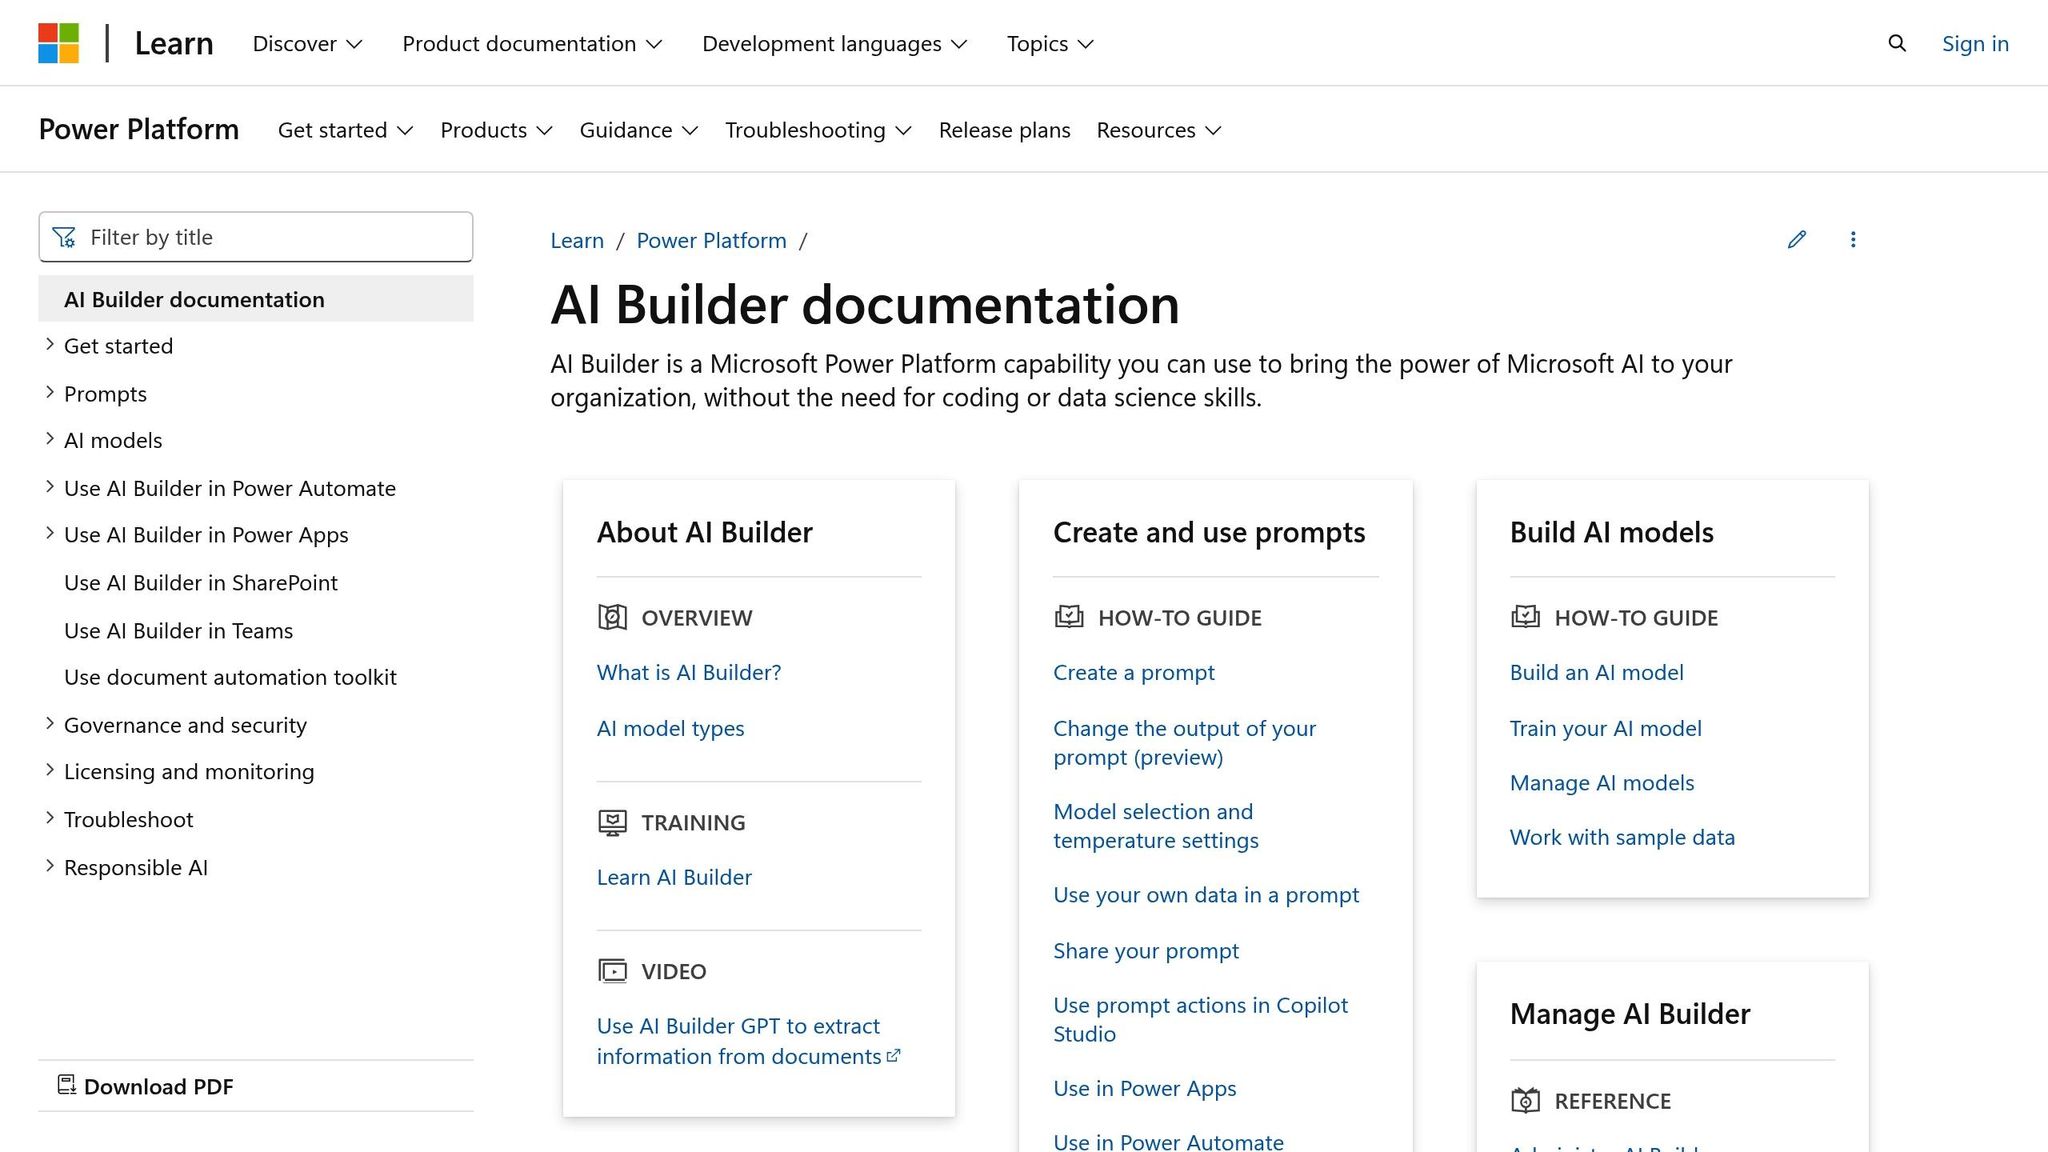Click the Learn brand link in header
Image resolution: width=2048 pixels, height=1152 pixels.
(x=174, y=43)
